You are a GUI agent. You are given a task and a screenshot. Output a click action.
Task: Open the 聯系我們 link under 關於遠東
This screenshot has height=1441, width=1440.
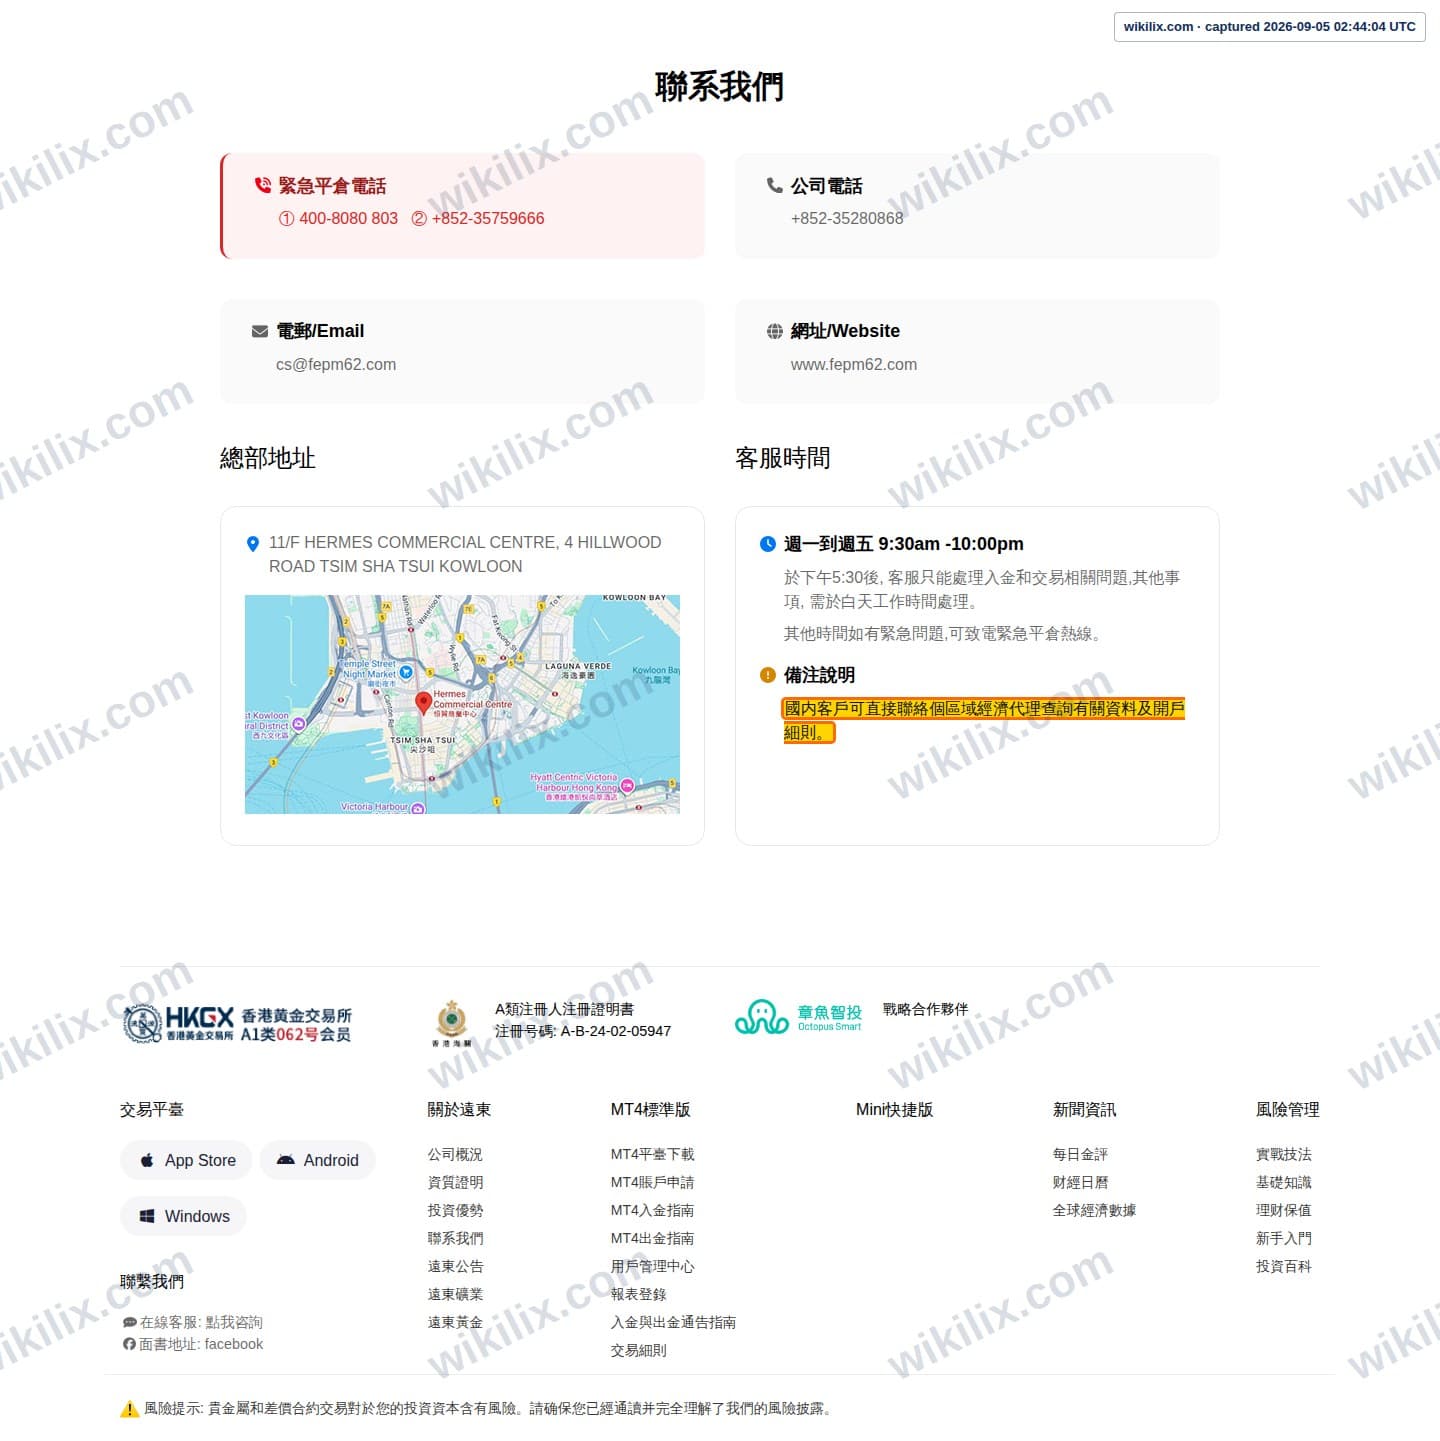pos(455,1238)
